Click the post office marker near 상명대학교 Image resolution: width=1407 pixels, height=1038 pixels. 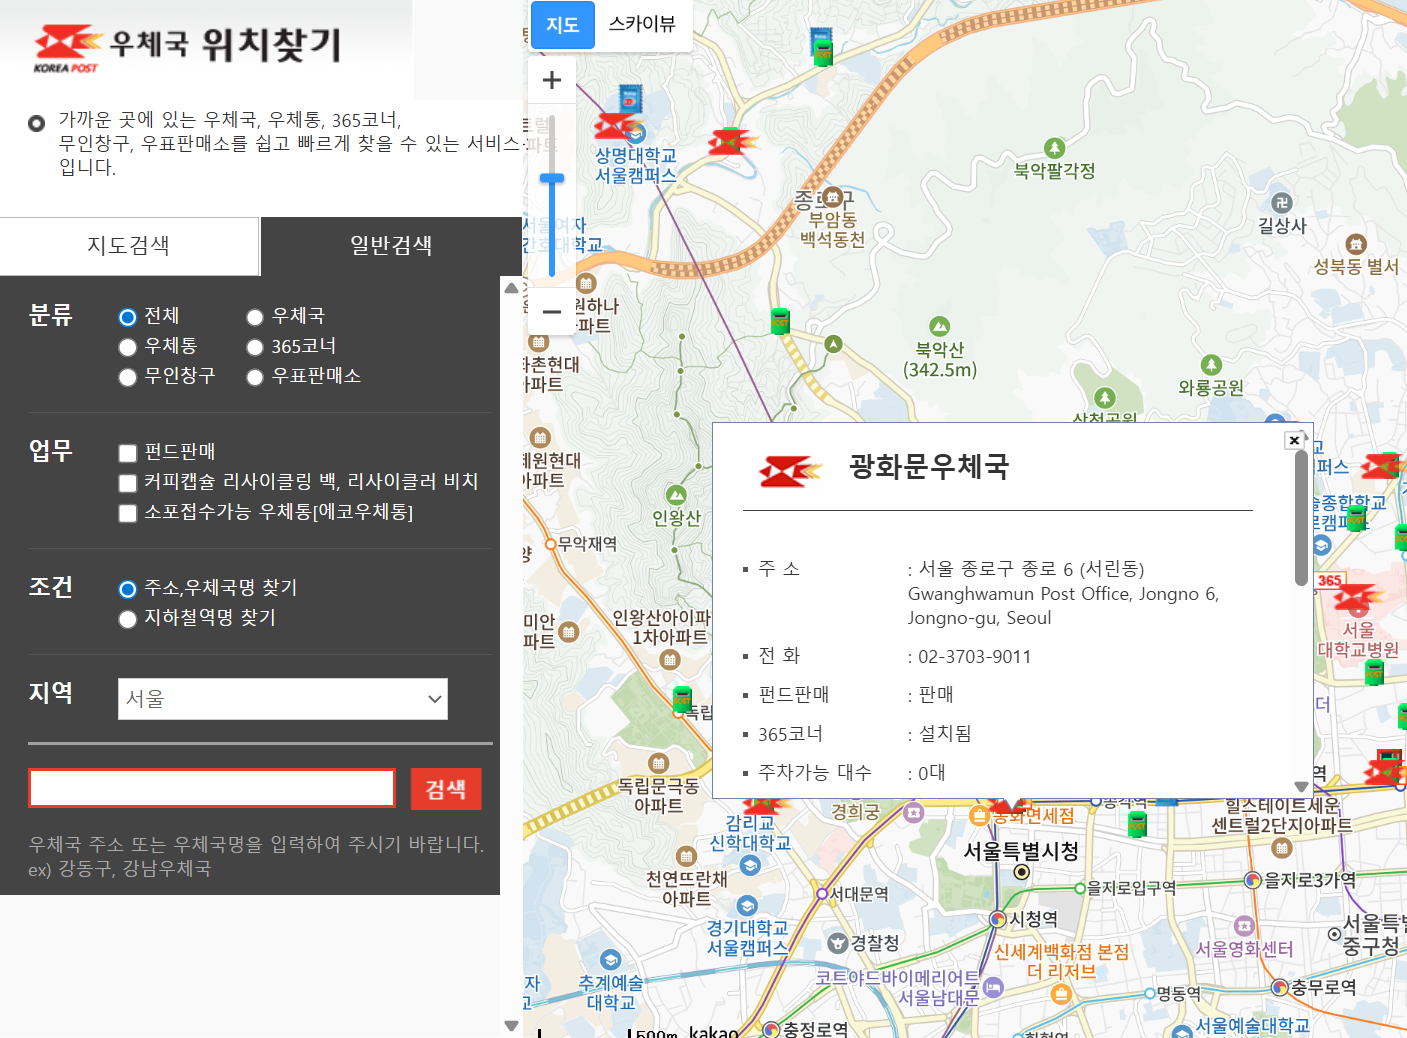614,127
